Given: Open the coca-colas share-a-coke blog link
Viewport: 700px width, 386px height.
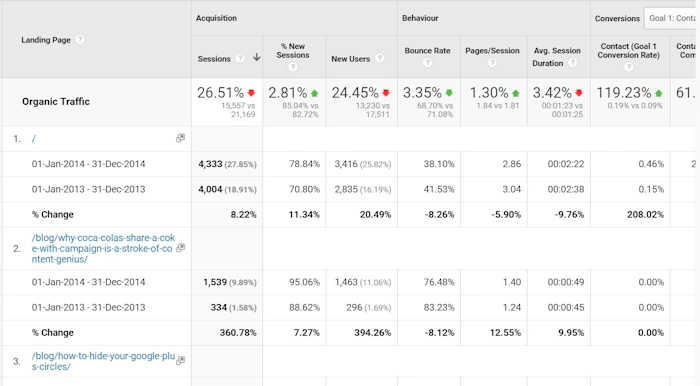Looking at the screenshot, I should click(x=103, y=248).
